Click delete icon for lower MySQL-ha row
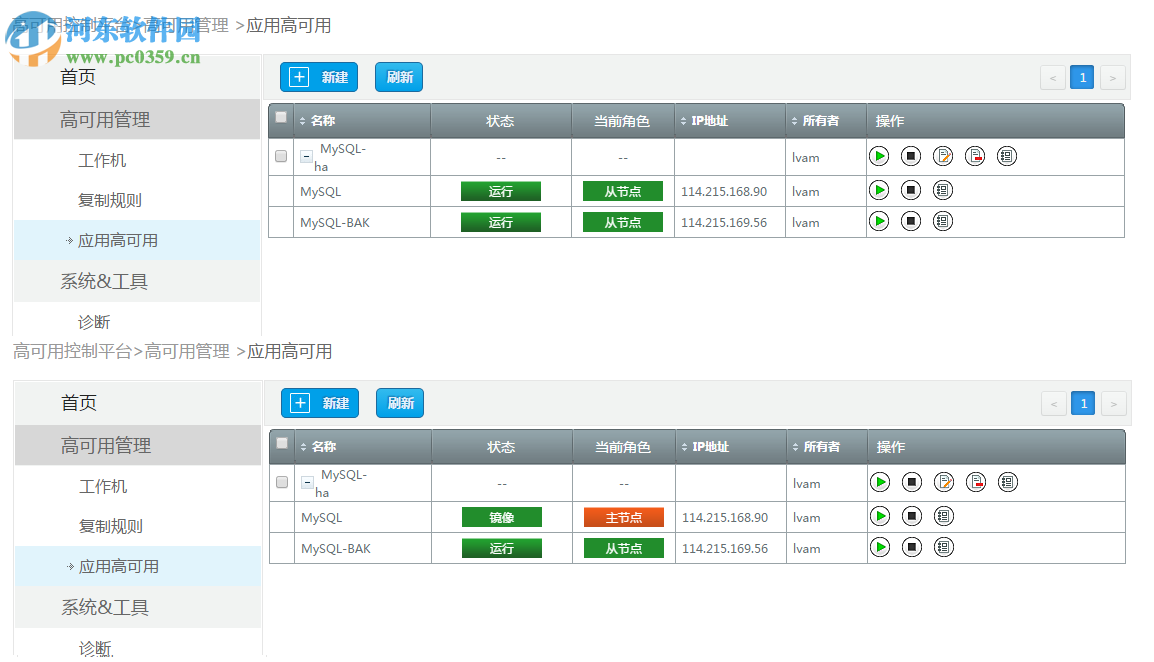 point(976,482)
